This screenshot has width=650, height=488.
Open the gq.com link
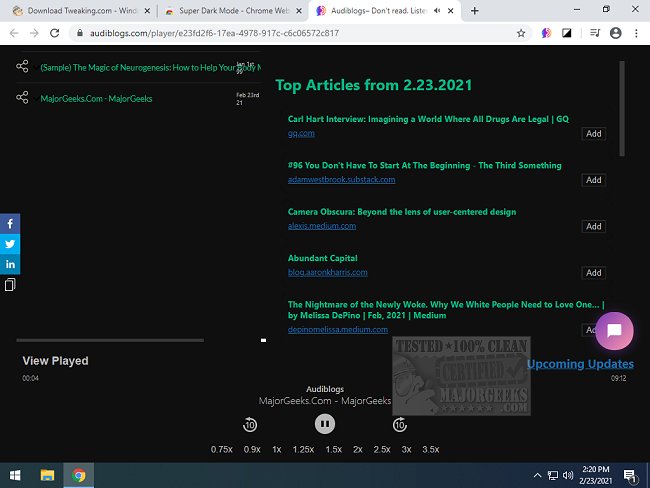[x=301, y=133]
